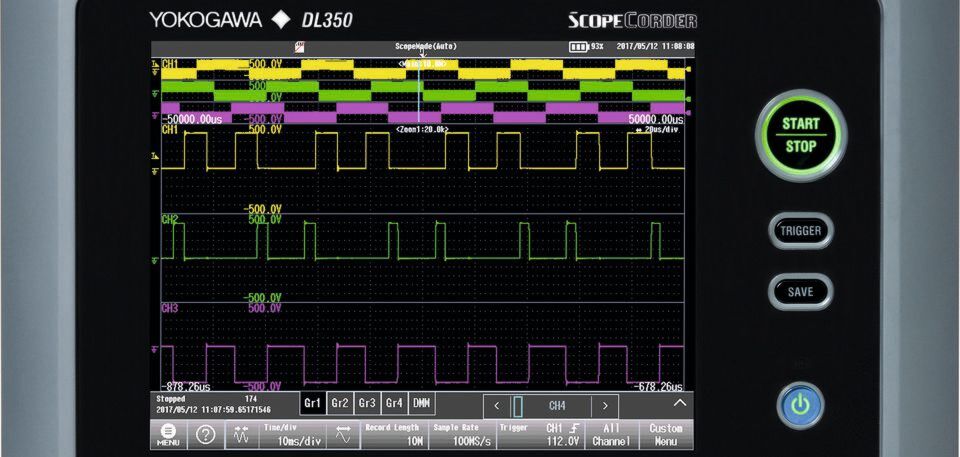Tap the Stopped status text
960x457 pixels.
pos(170,399)
